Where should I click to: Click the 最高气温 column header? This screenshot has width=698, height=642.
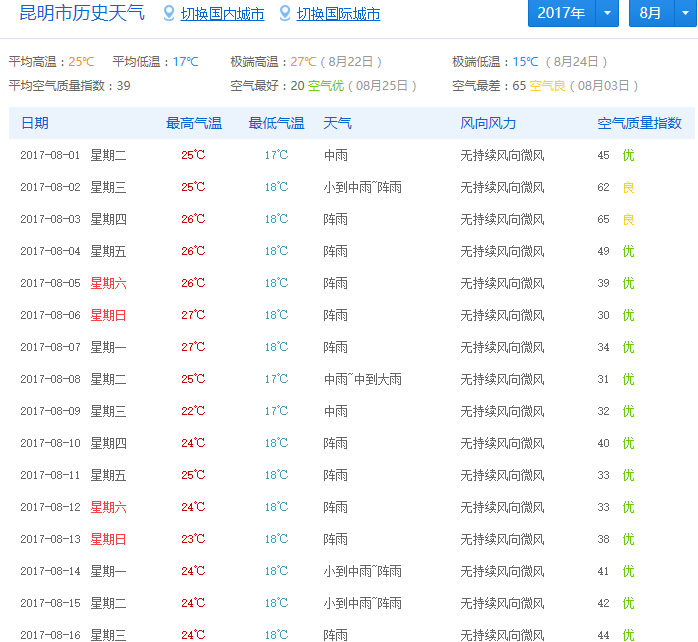(194, 123)
